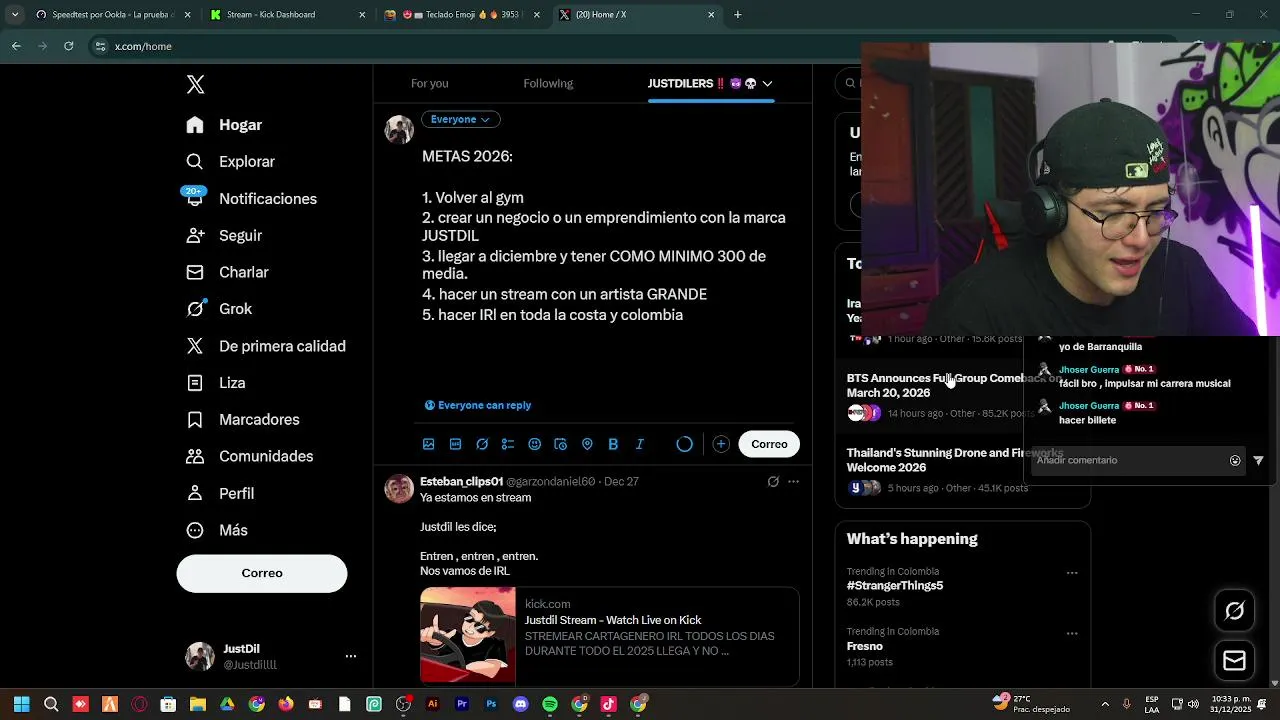Open options for #StrangerThings5 trend
Screen dimensions: 1280x720
point(1072,573)
